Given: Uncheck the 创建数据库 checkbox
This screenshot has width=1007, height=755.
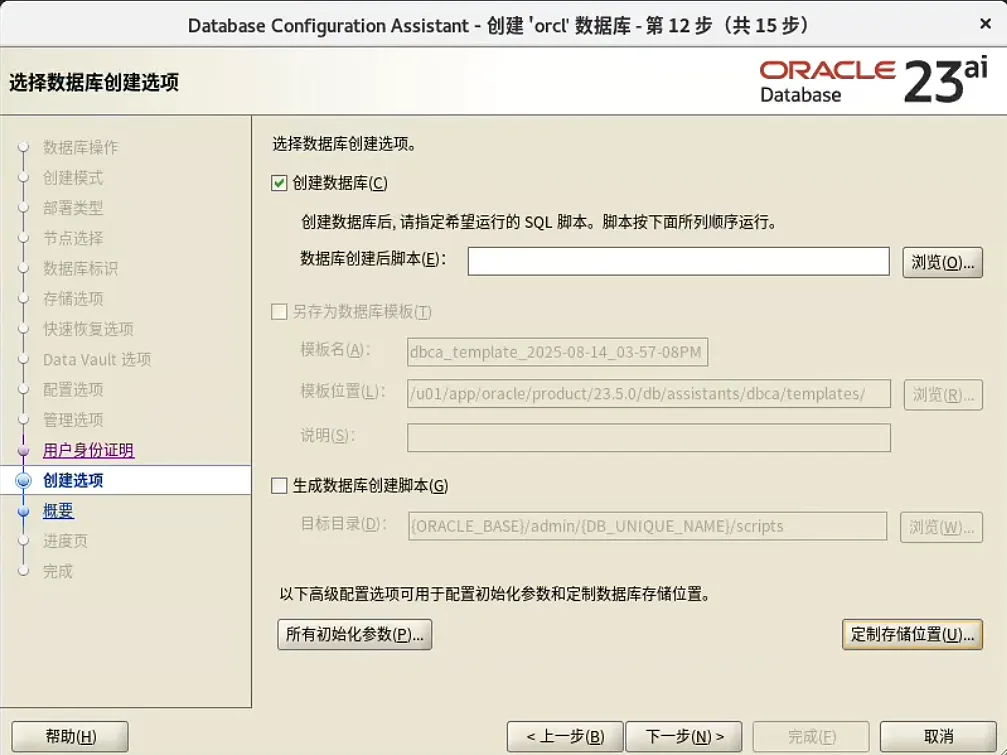Looking at the screenshot, I should 281,183.
